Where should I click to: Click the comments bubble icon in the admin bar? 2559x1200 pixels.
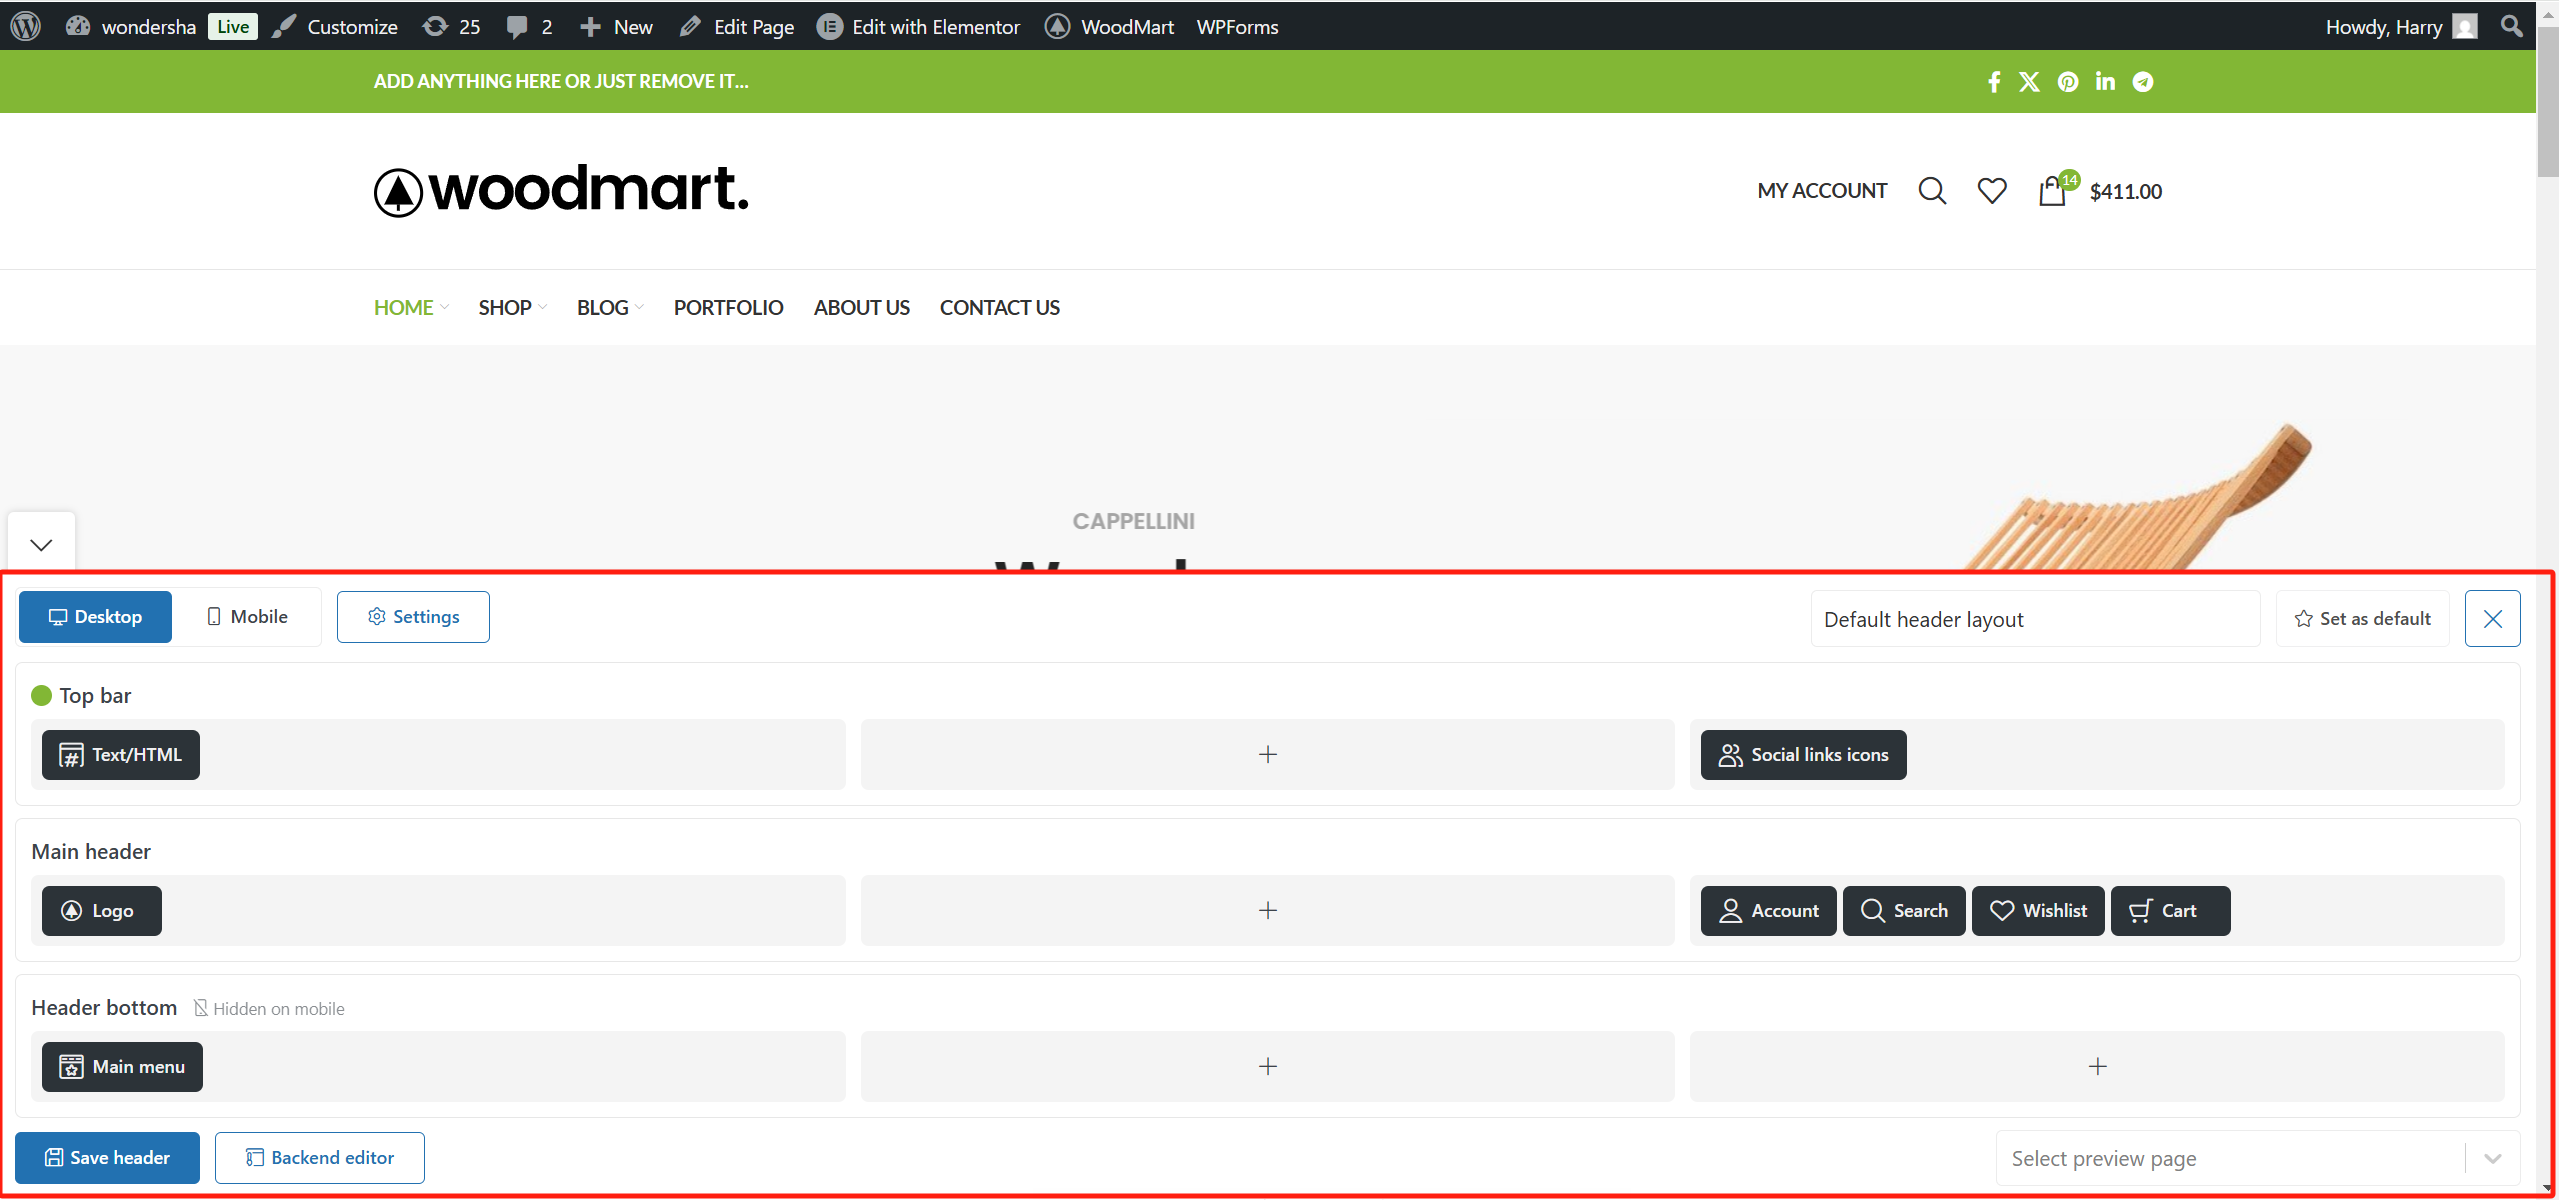tap(519, 26)
